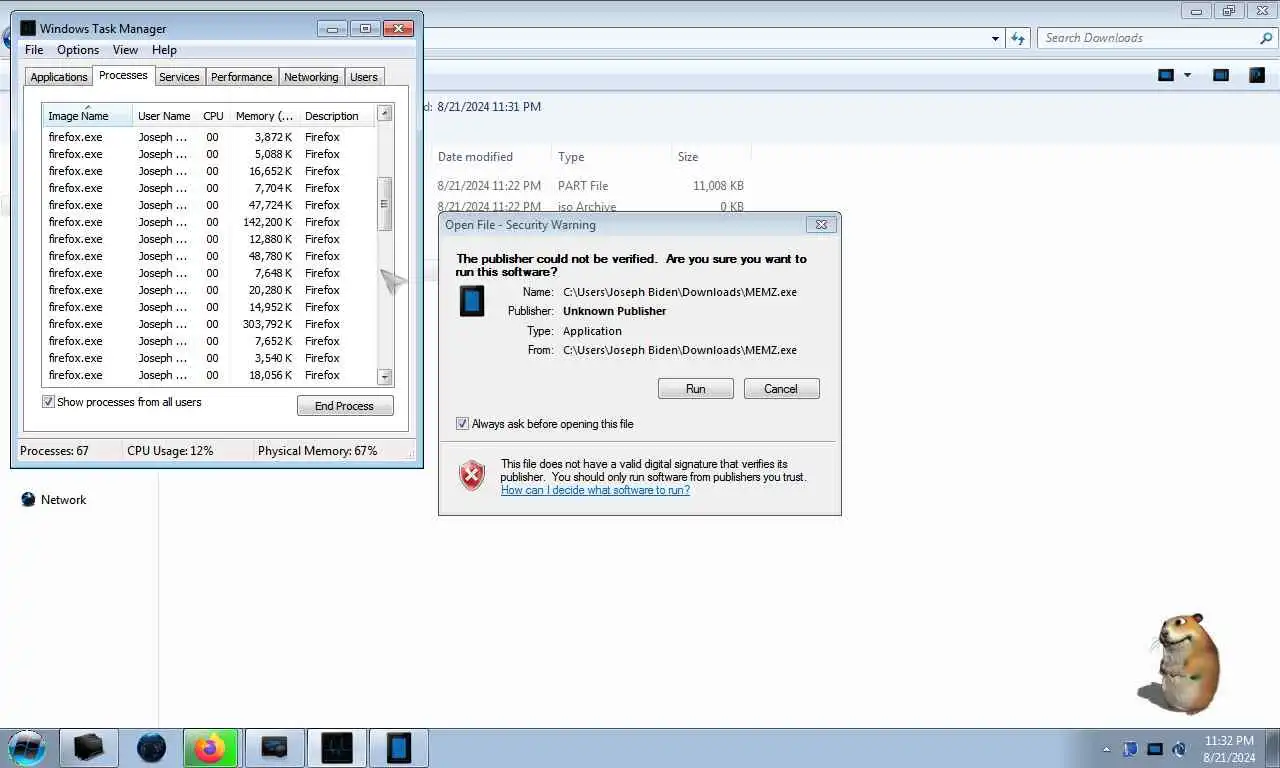Click the Action Center flag tray icon
The image size is (1280, 768).
coord(1130,749)
